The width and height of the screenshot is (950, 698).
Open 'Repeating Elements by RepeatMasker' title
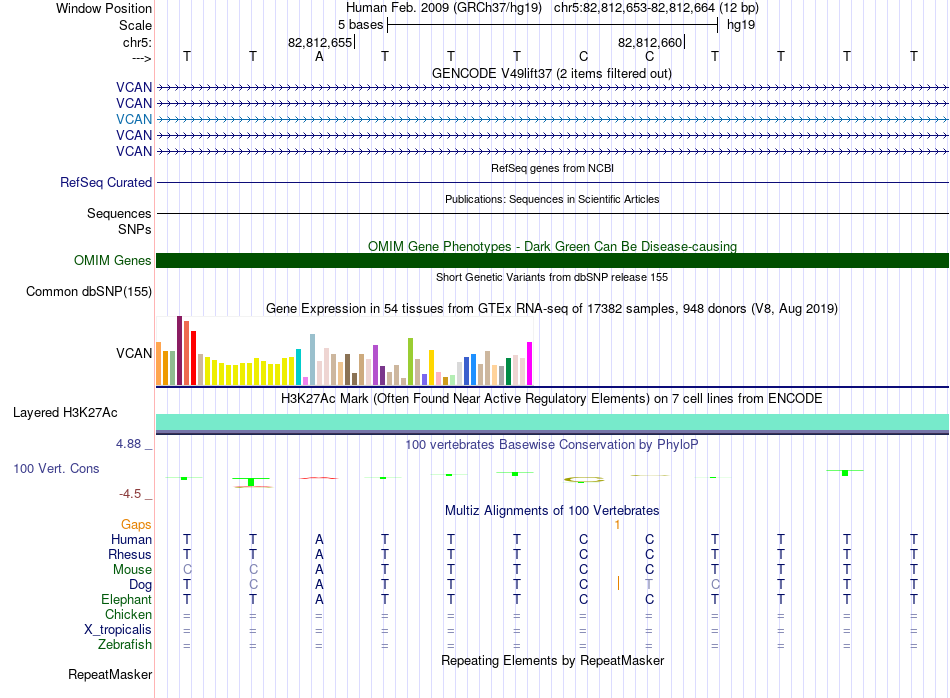click(x=553, y=660)
